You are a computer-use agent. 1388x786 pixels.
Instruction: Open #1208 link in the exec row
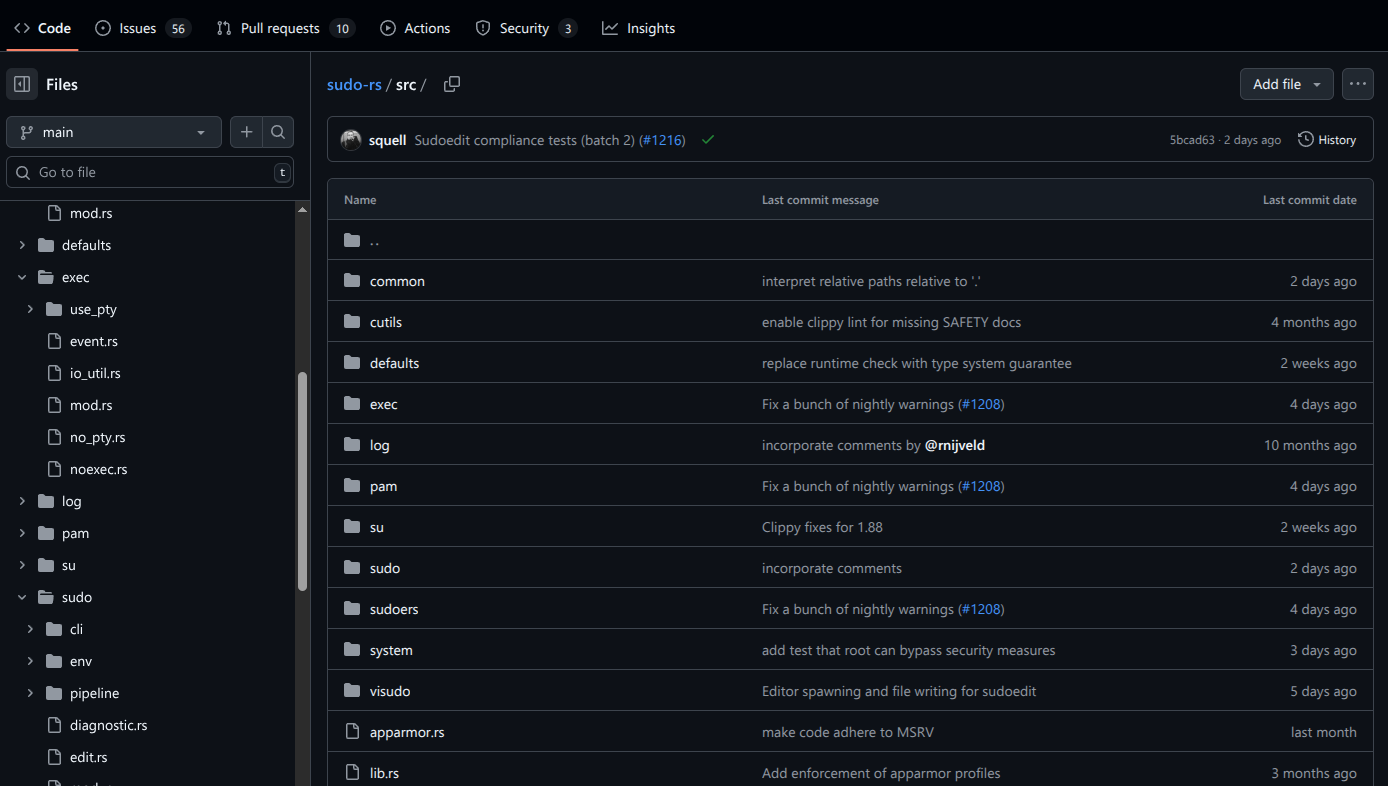click(981, 404)
